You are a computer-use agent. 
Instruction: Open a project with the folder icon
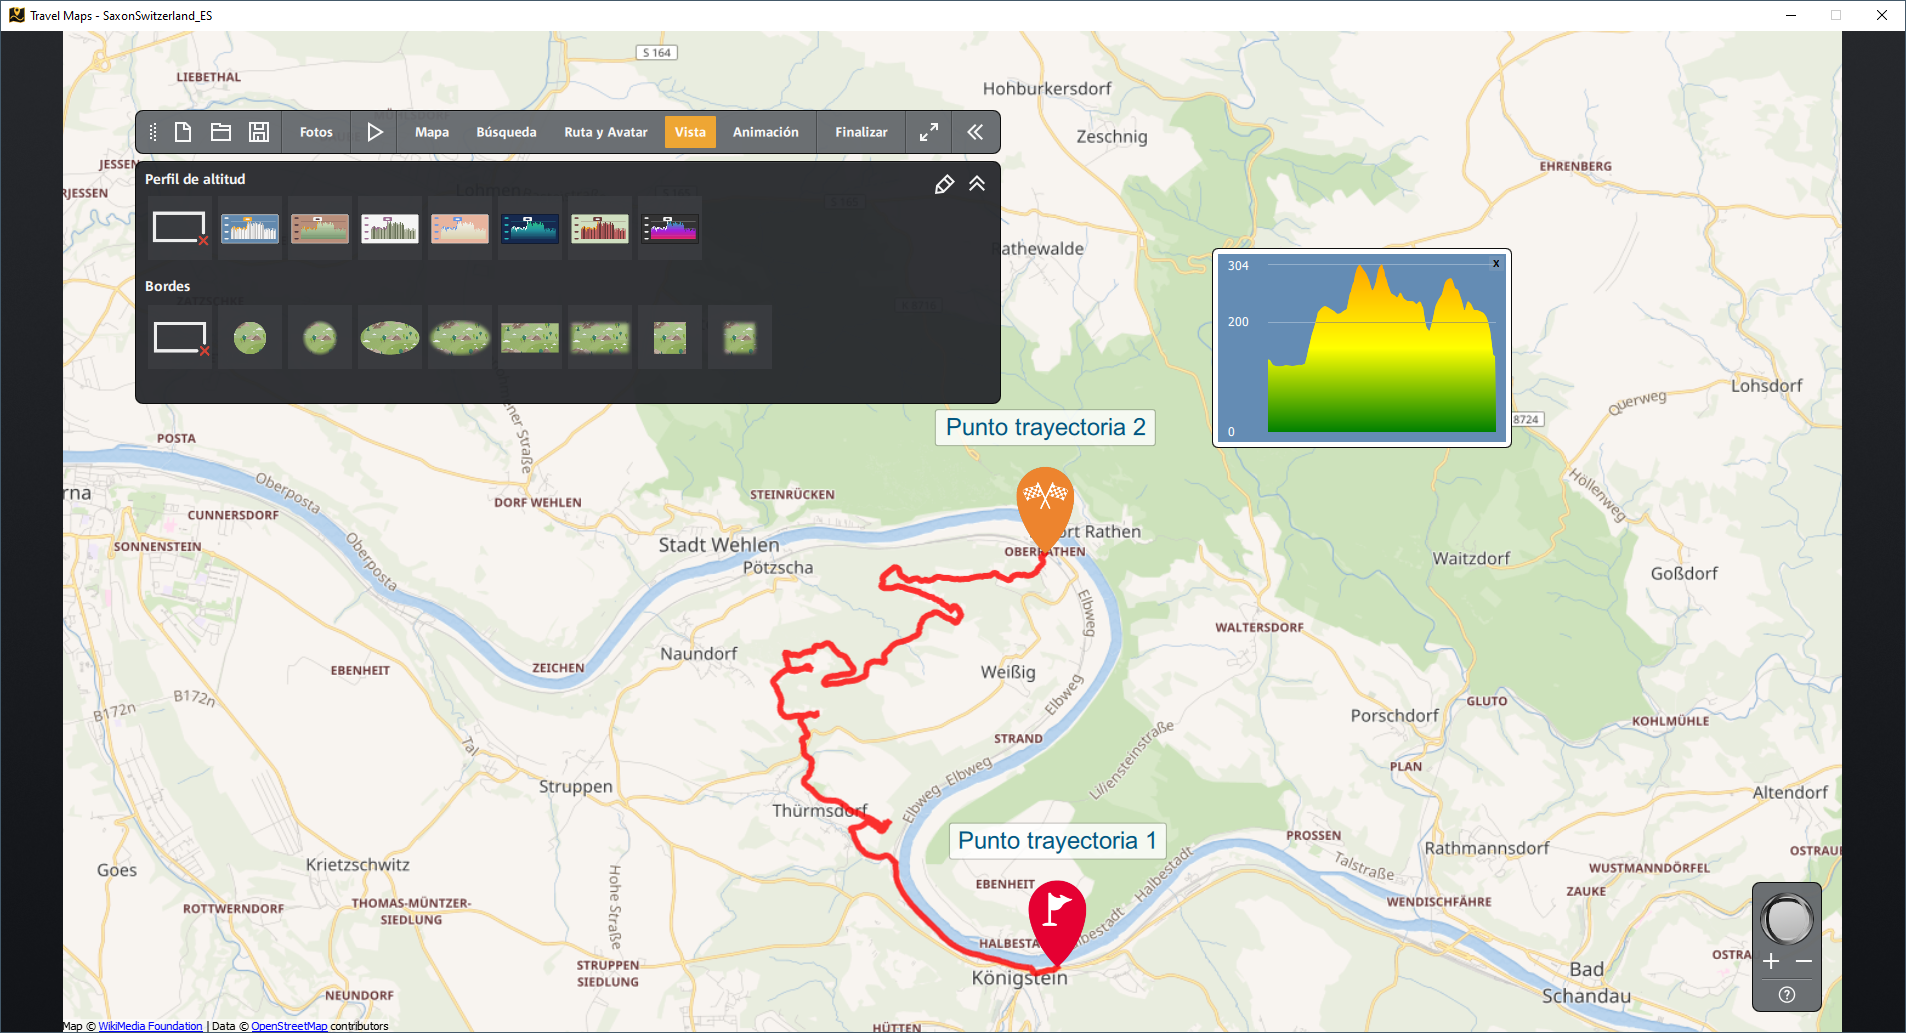221,132
